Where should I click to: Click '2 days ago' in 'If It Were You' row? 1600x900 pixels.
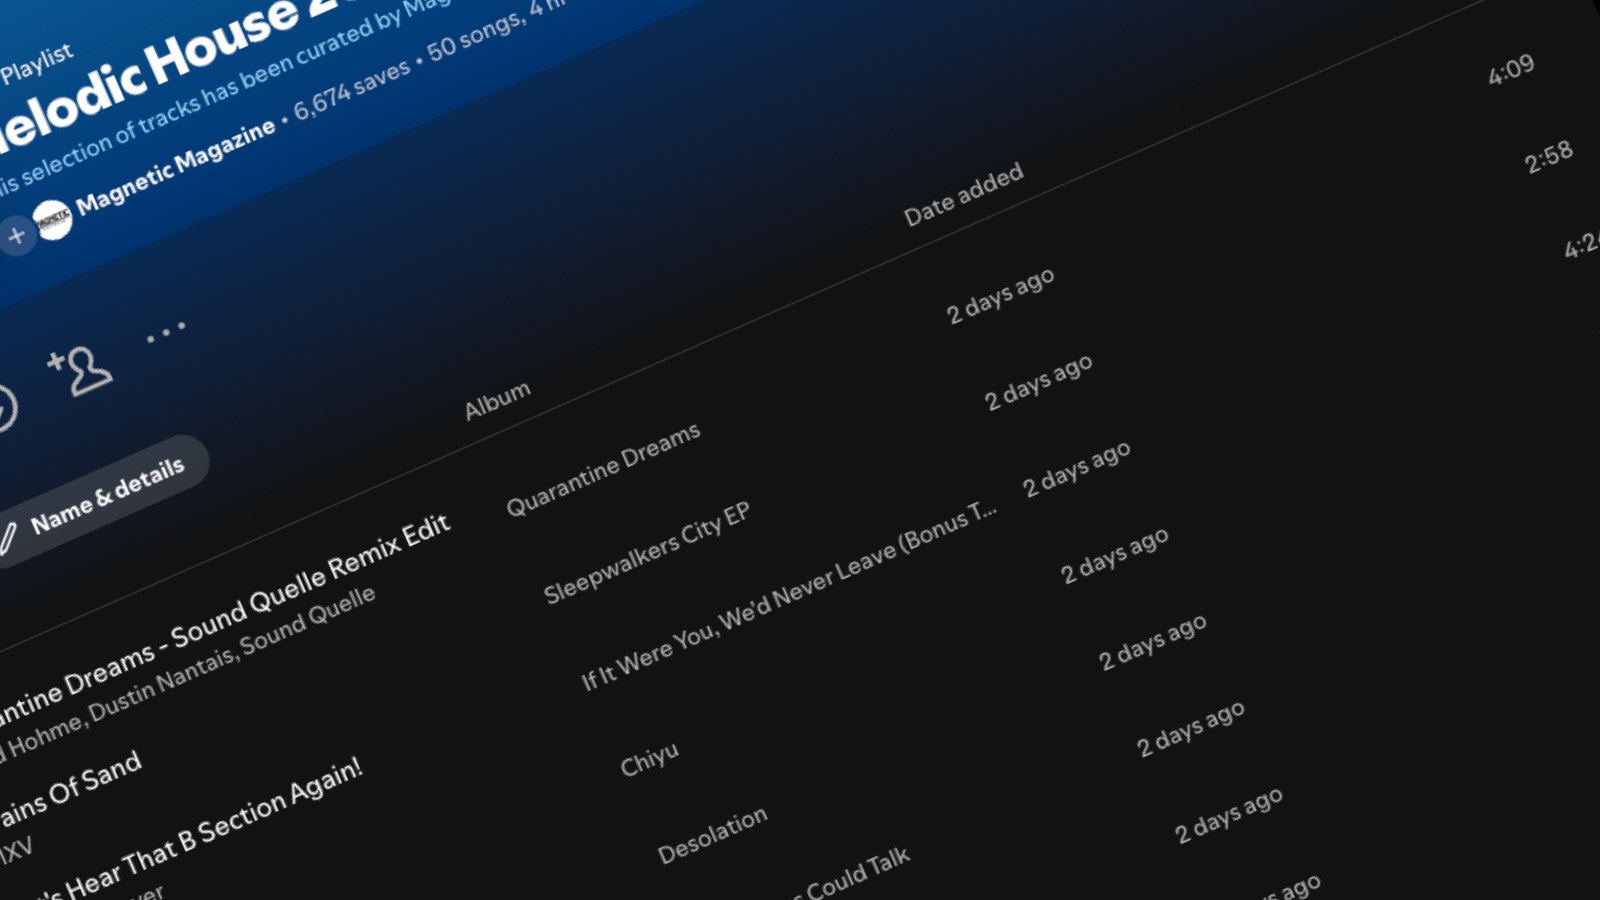[x=1076, y=469]
